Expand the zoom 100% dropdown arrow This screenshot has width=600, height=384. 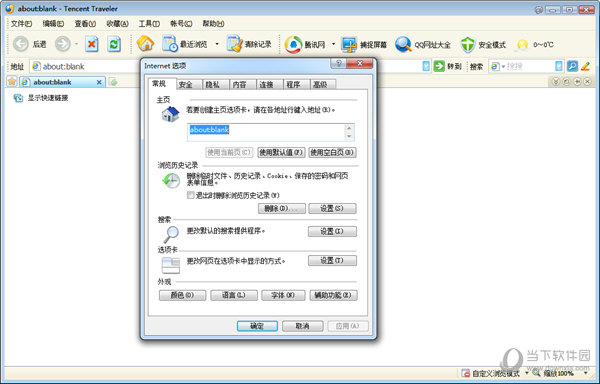coord(585,373)
